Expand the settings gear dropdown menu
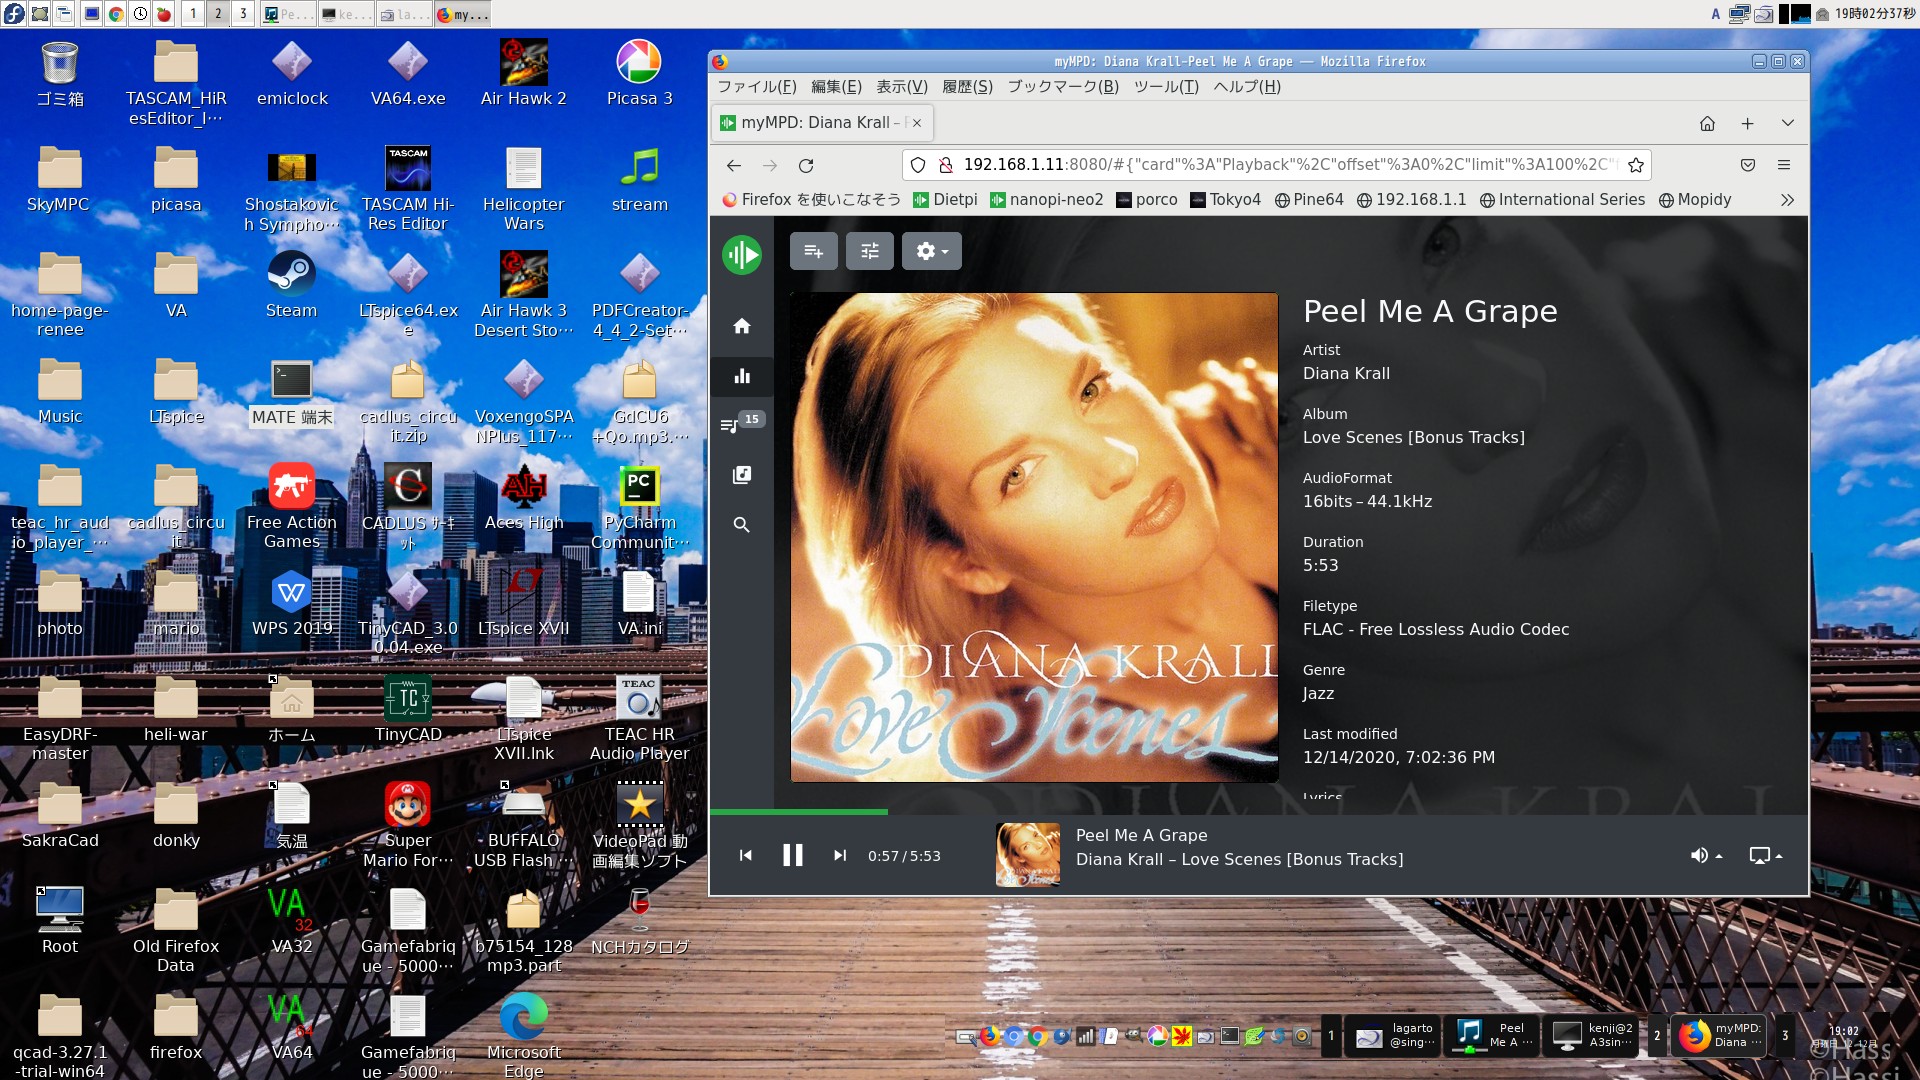Screen dimensions: 1920x1080 tap(931, 251)
